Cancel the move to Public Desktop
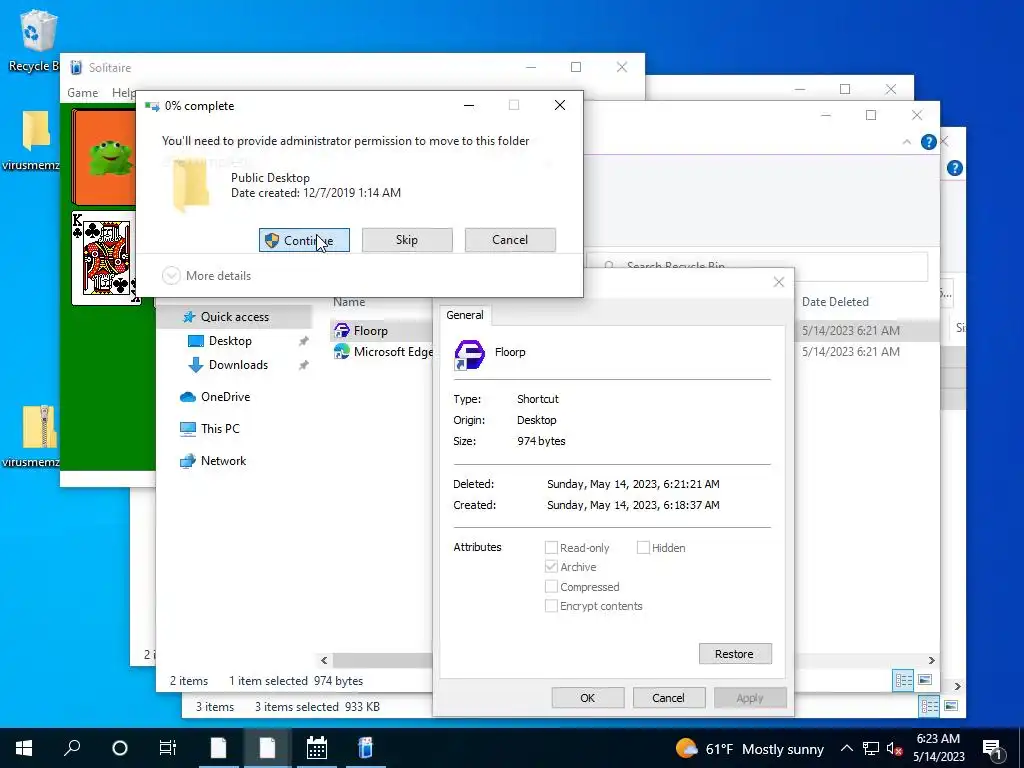This screenshot has width=1024, height=768. [x=510, y=240]
